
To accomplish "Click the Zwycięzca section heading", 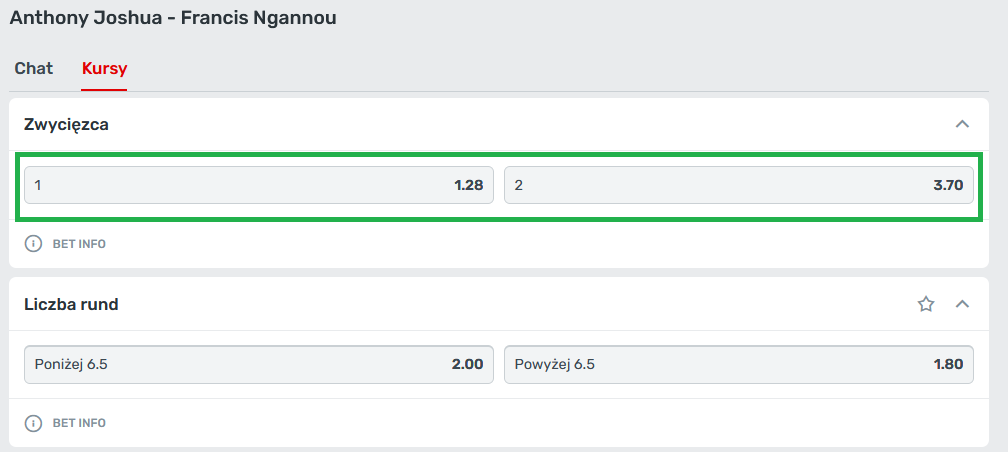I will click(66, 125).
